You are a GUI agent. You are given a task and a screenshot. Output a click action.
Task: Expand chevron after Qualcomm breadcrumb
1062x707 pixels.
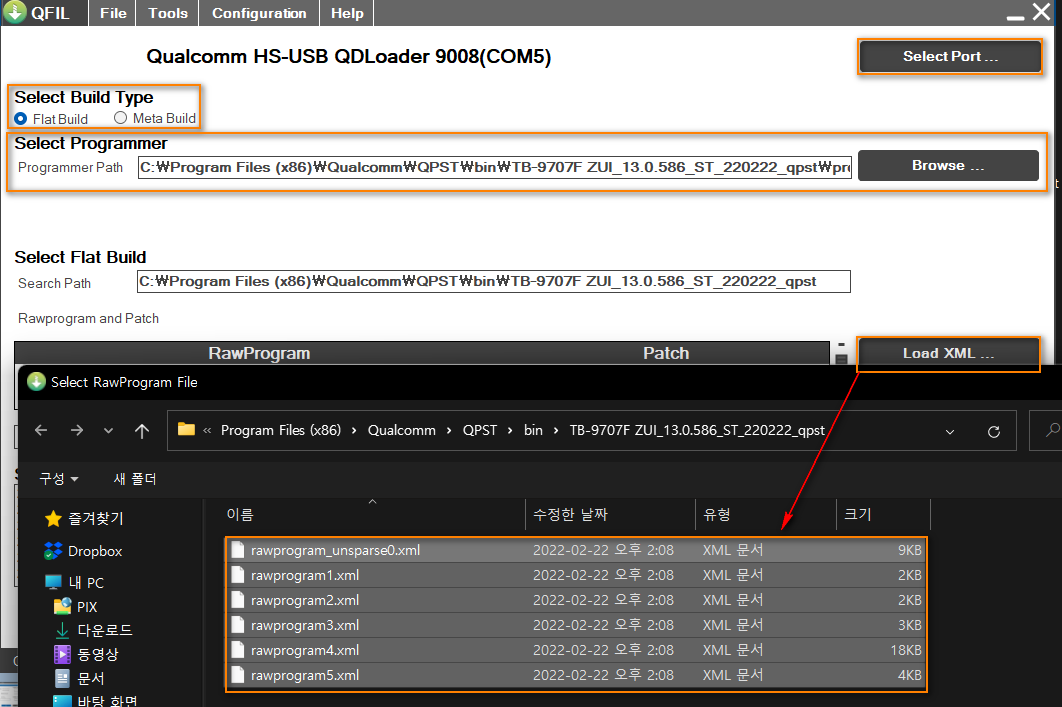pyautogui.click(x=448, y=431)
